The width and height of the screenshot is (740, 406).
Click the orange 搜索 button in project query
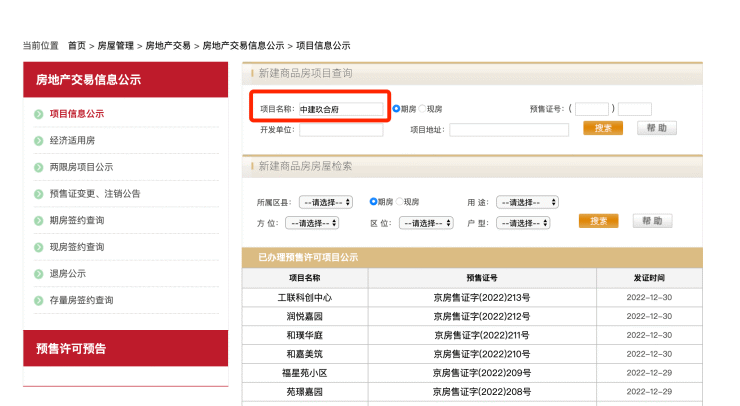click(603, 128)
